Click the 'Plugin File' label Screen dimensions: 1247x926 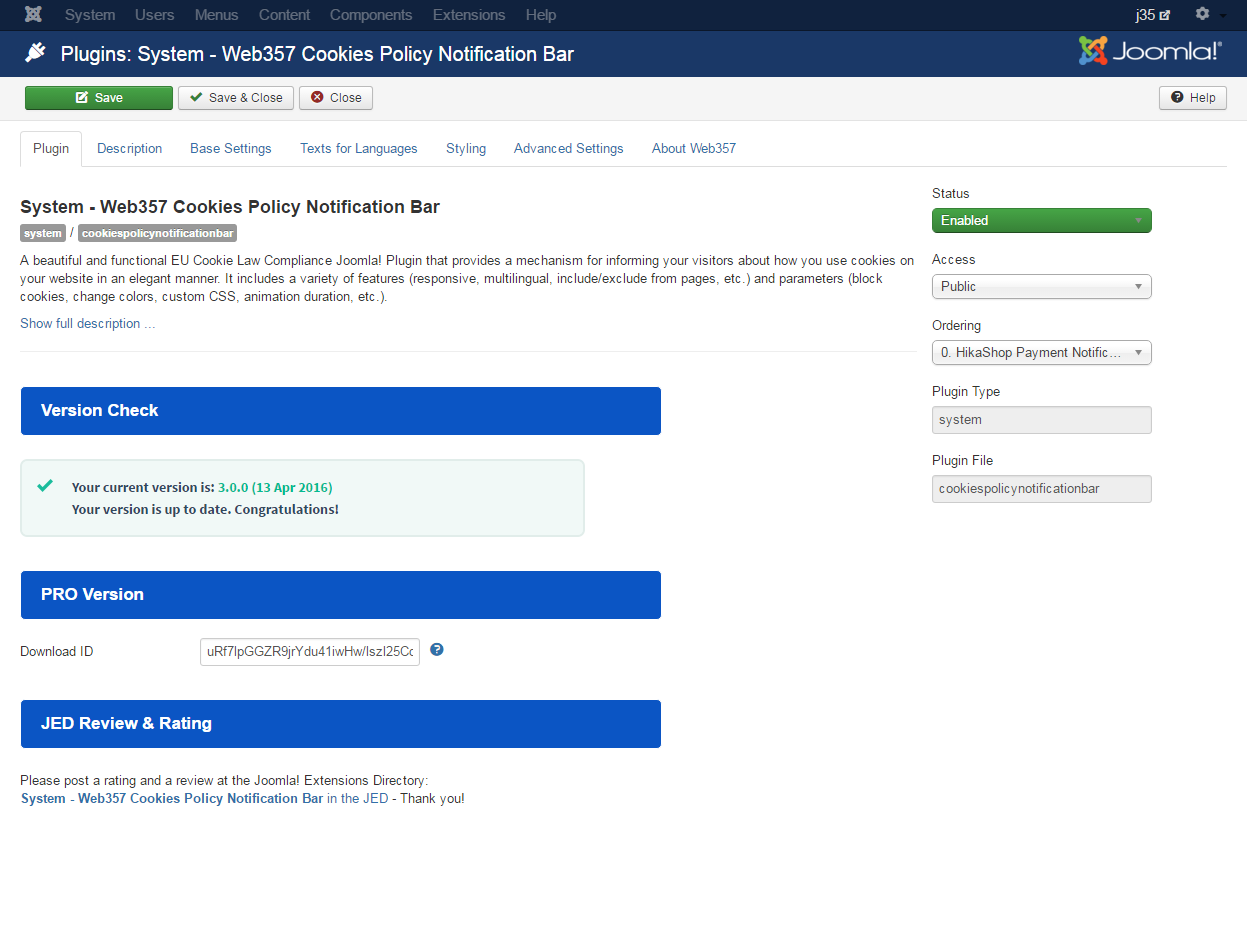pos(963,460)
